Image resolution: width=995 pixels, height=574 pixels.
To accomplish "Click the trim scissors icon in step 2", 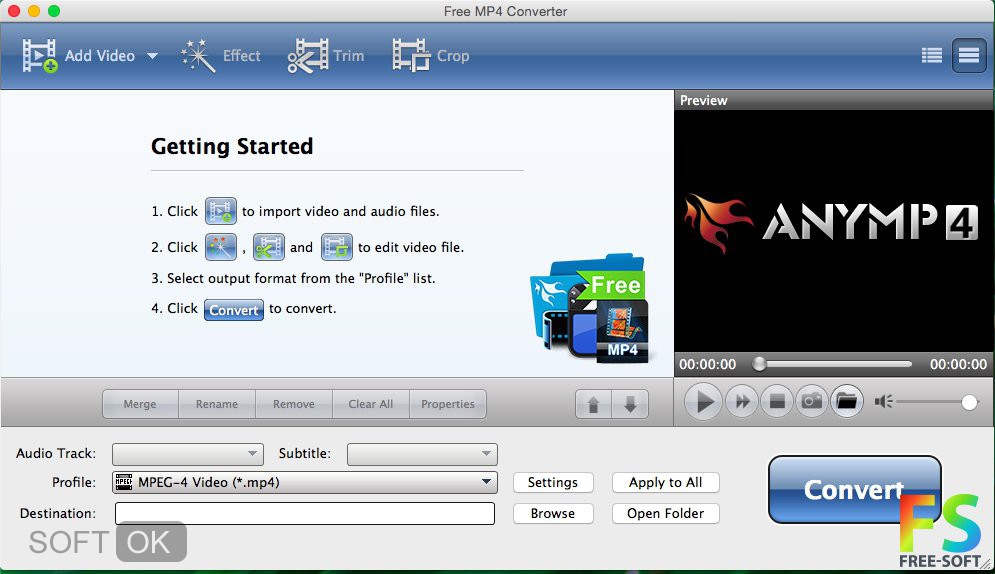I will (268, 247).
